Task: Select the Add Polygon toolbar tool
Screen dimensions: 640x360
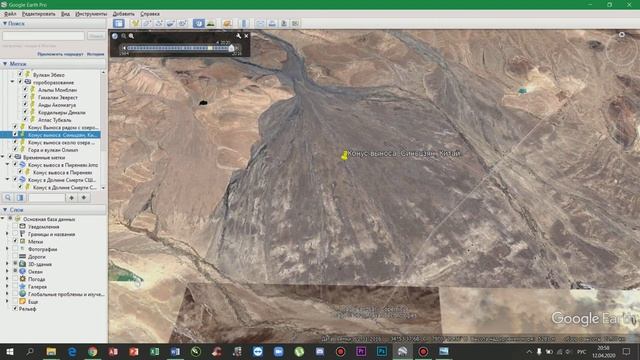Action: pyautogui.click(x=147, y=24)
